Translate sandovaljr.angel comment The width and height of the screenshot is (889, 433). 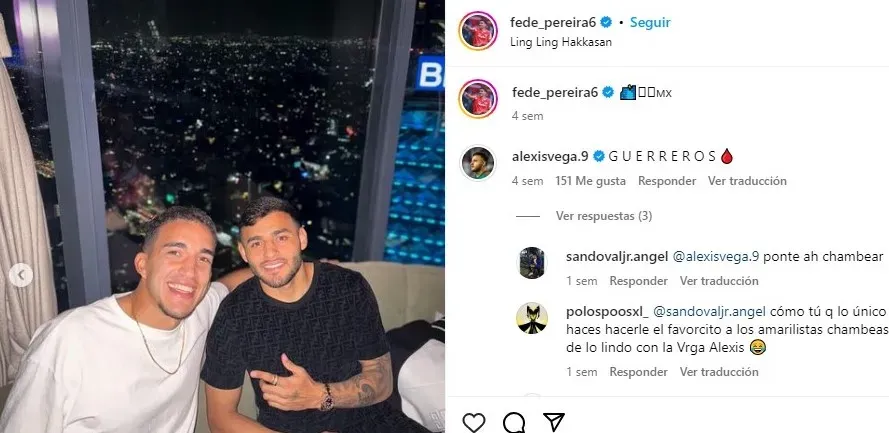tap(719, 281)
